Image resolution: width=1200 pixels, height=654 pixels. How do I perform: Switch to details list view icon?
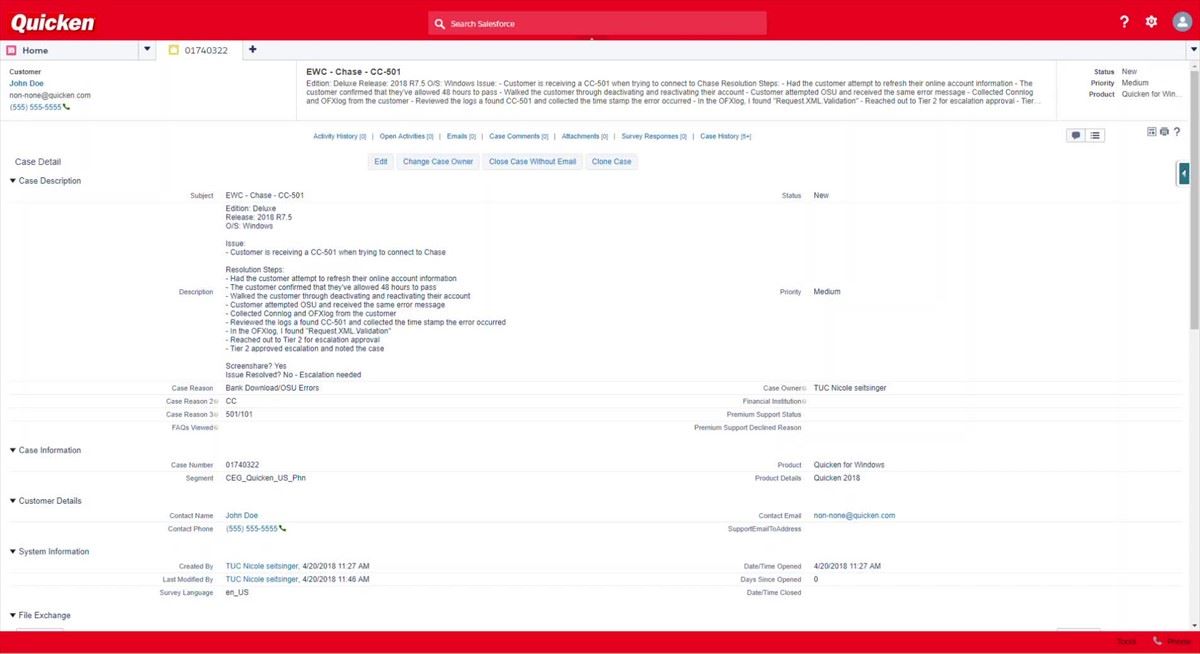point(1095,136)
